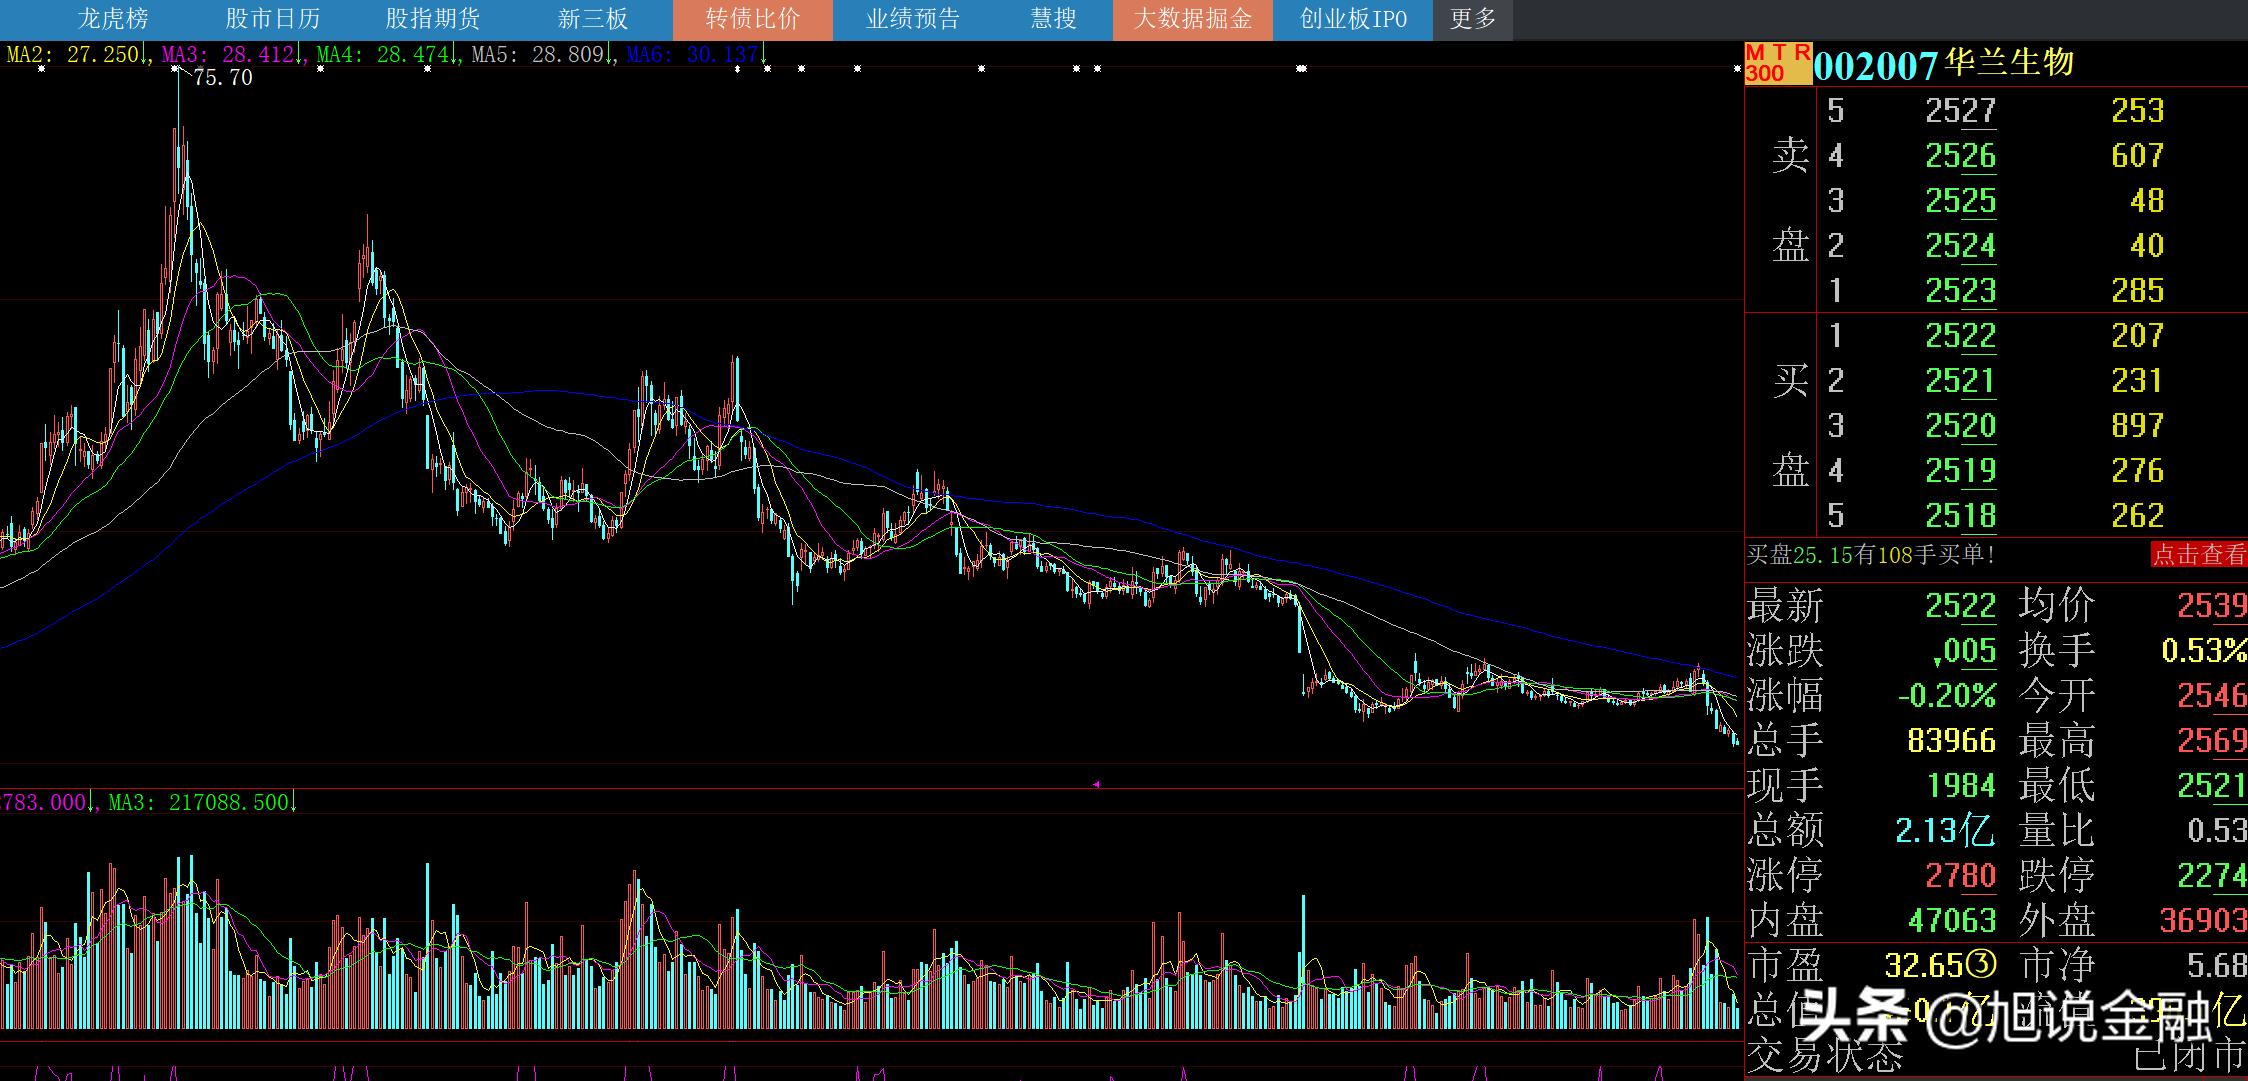The width and height of the screenshot is (2248, 1081).
Task: Click the circled 3 beside 市盈 32.65
Action: [1981, 964]
